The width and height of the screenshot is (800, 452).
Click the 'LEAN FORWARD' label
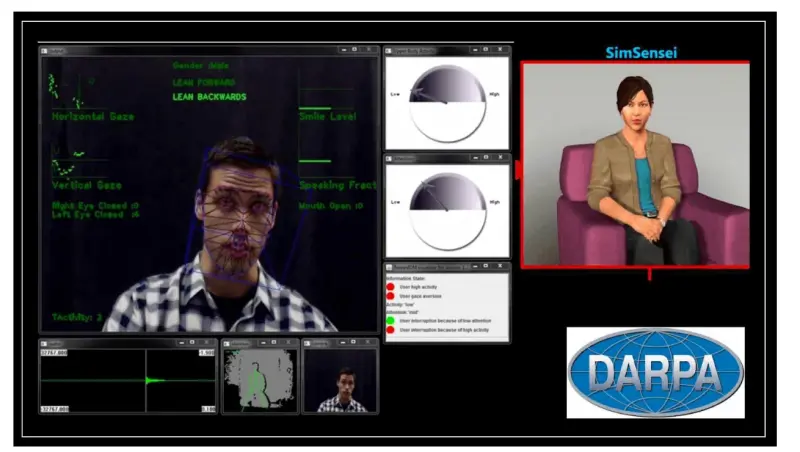coord(204,82)
